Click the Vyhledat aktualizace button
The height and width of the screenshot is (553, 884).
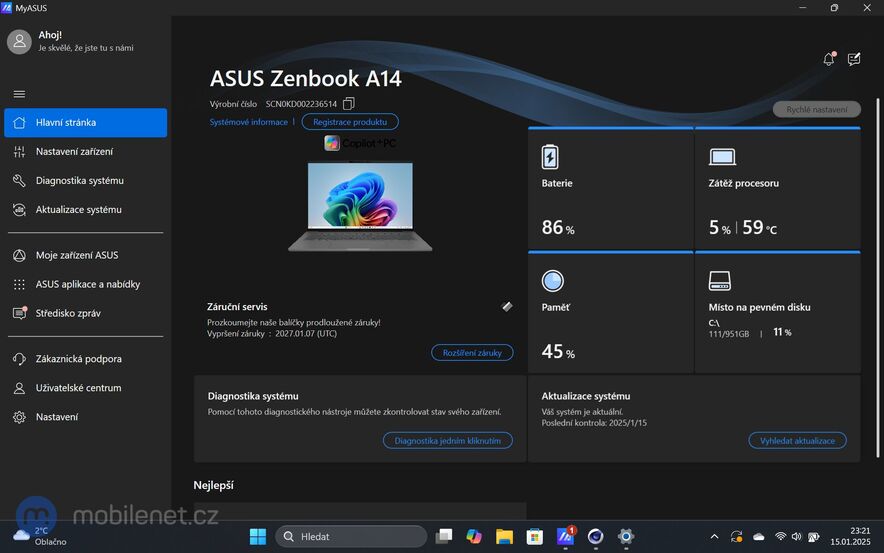797,440
